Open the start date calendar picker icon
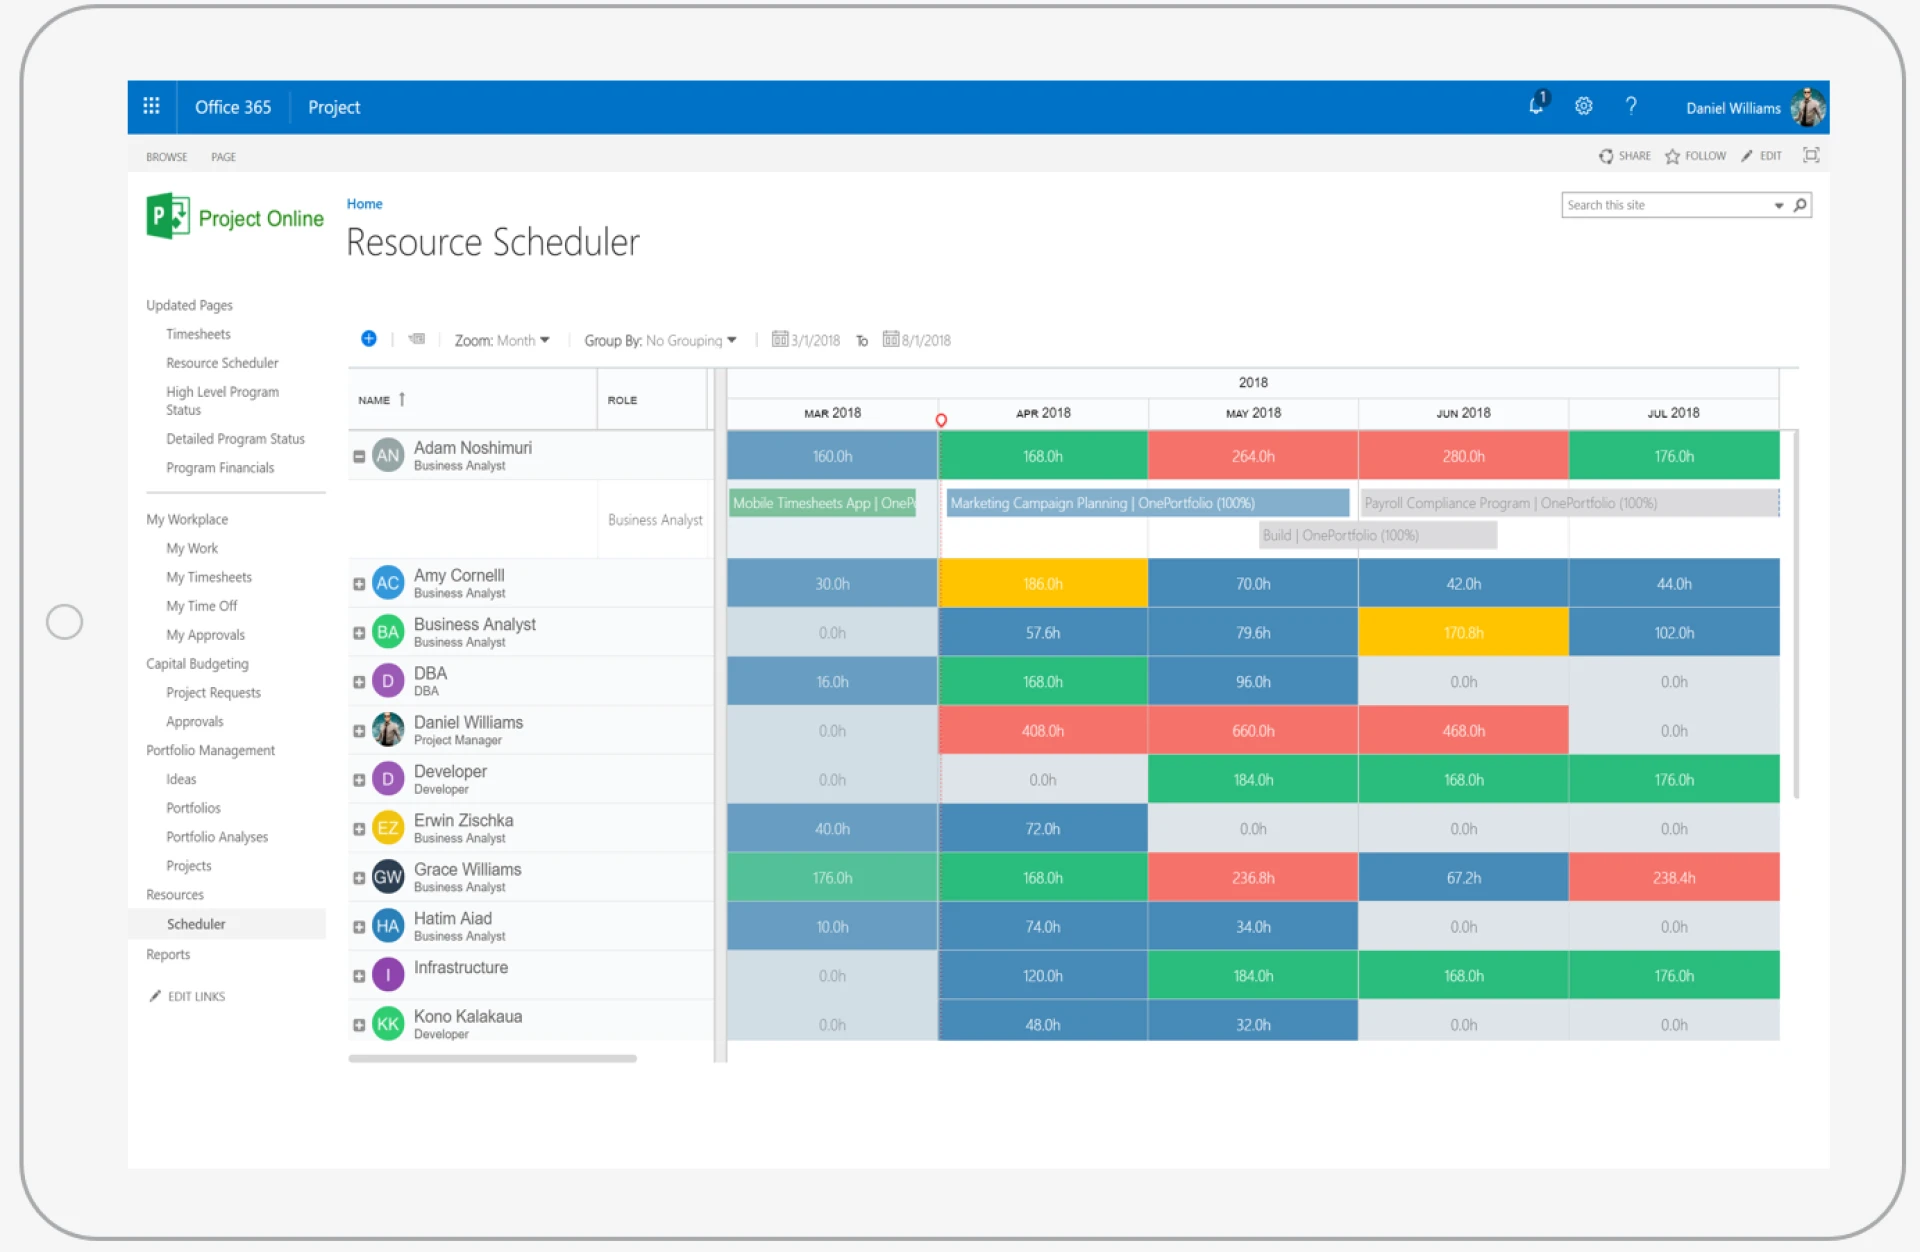This screenshot has width=1920, height=1252. click(x=780, y=339)
